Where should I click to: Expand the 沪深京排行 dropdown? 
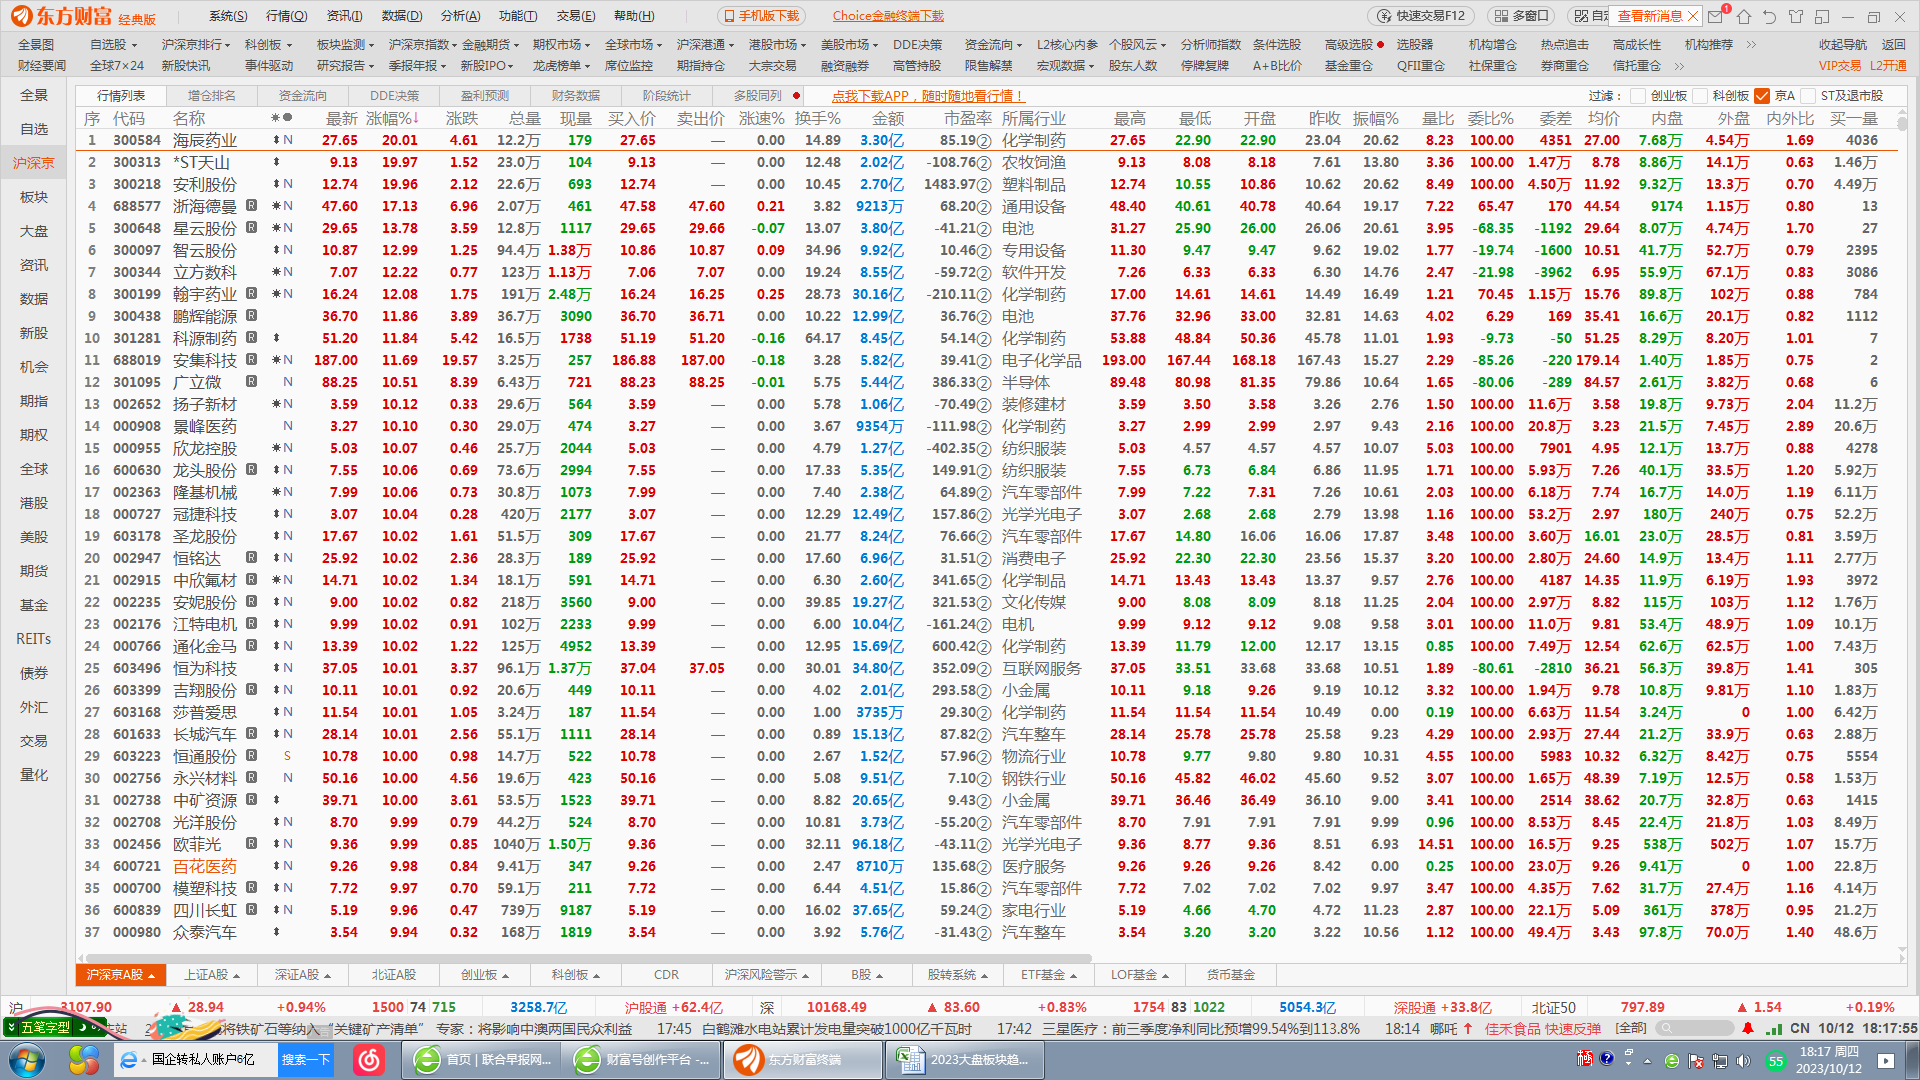(196, 45)
